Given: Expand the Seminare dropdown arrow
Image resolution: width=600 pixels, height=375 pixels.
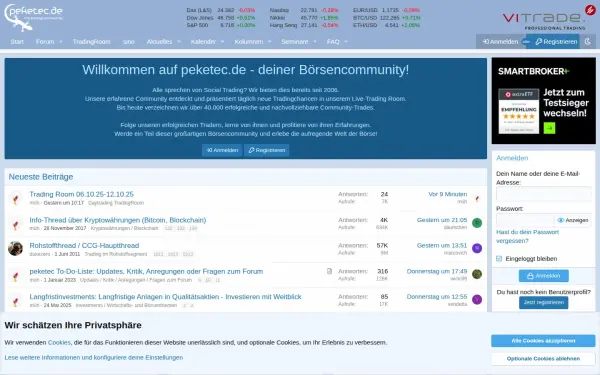Looking at the screenshot, I should click(315, 41).
